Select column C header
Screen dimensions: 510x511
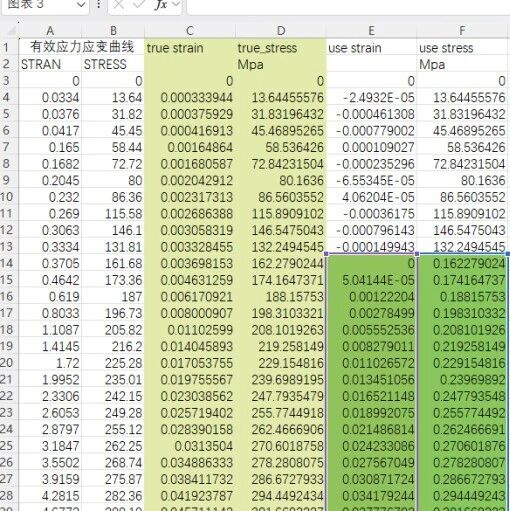click(190, 31)
